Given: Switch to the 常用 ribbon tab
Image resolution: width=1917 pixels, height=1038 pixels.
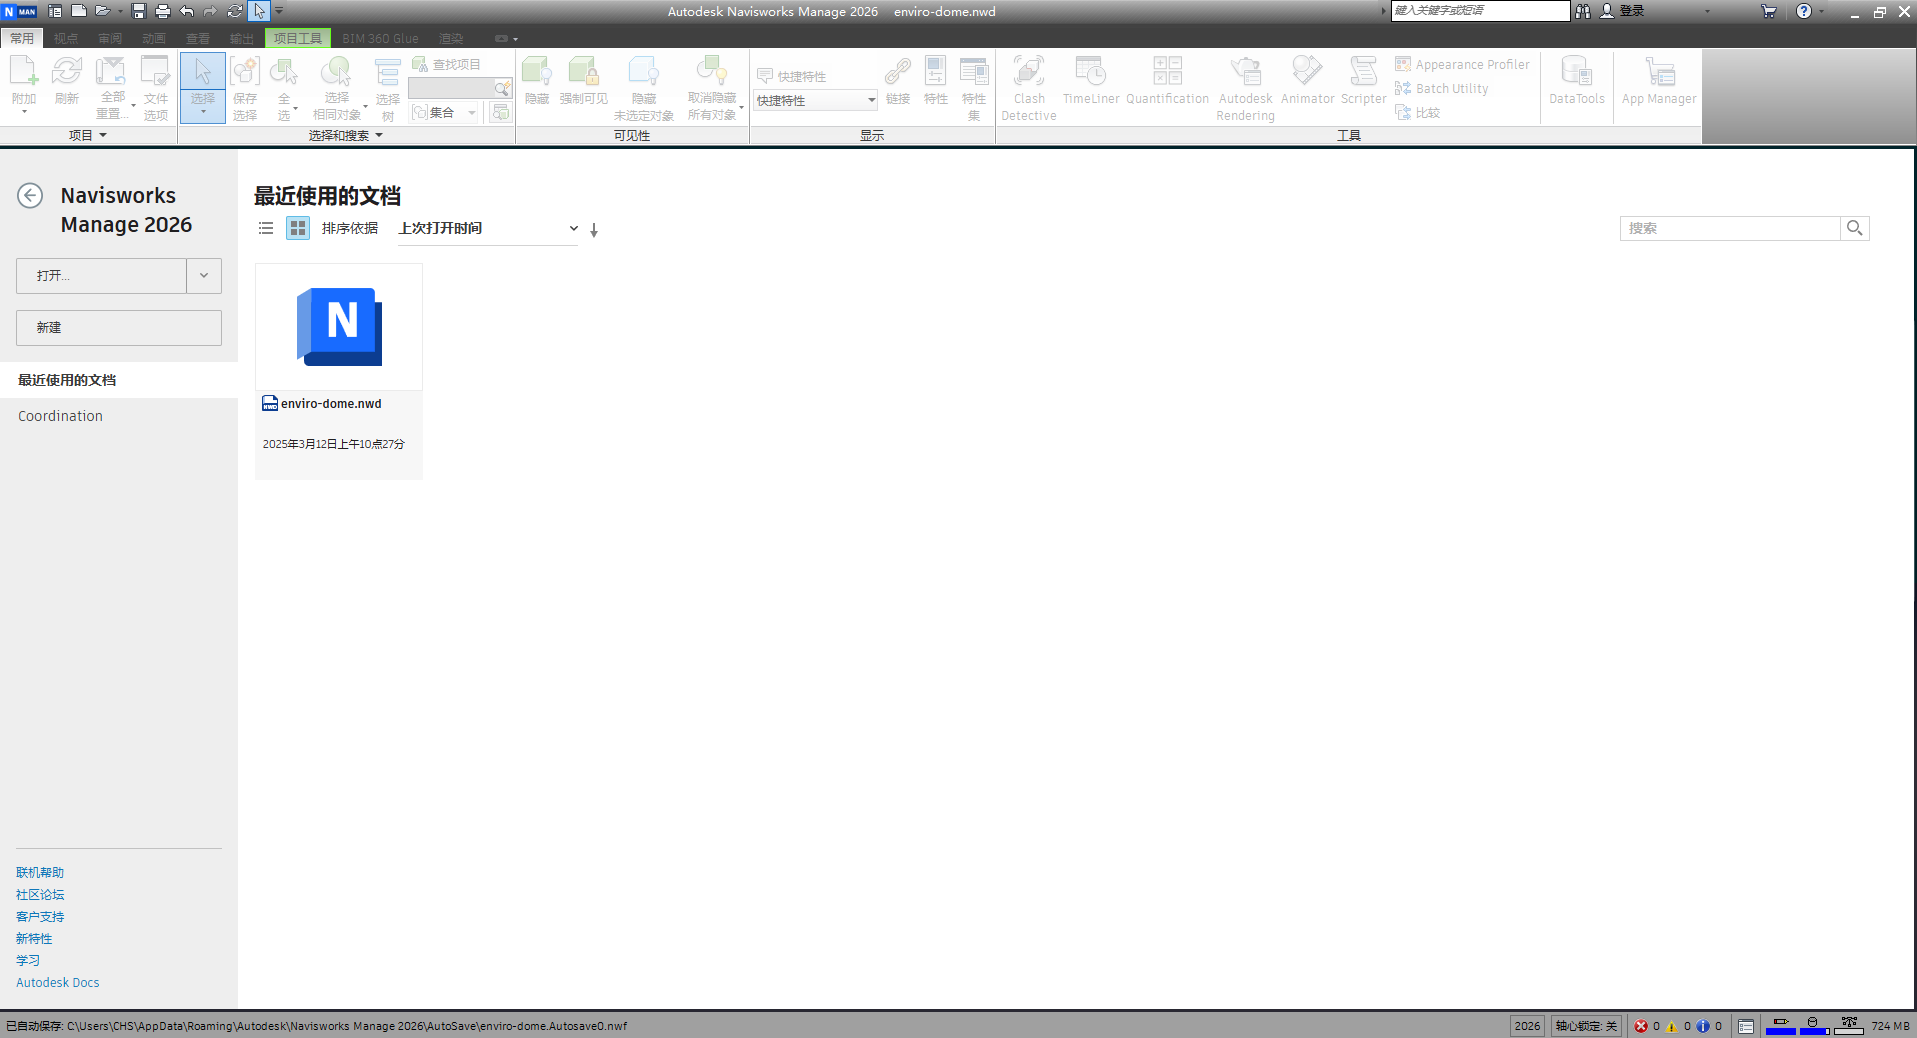Looking at the screenshot, I should [x=22, y=38].
